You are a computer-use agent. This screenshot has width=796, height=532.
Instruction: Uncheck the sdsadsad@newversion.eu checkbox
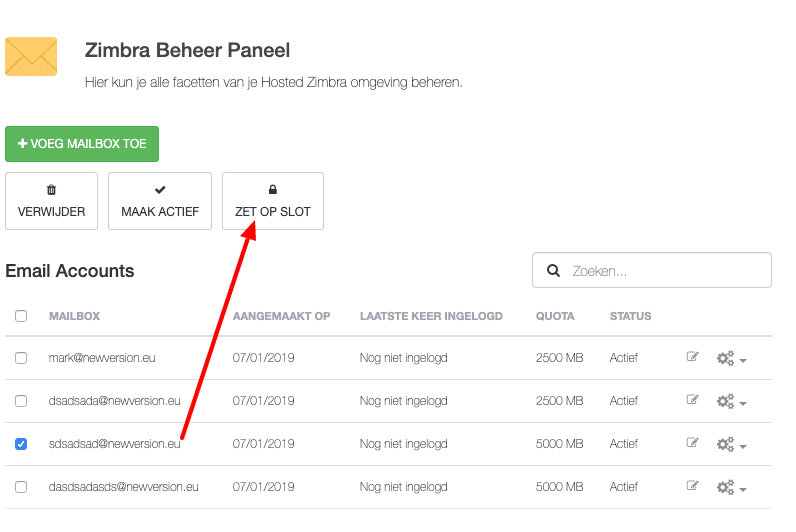coord(21,444)
